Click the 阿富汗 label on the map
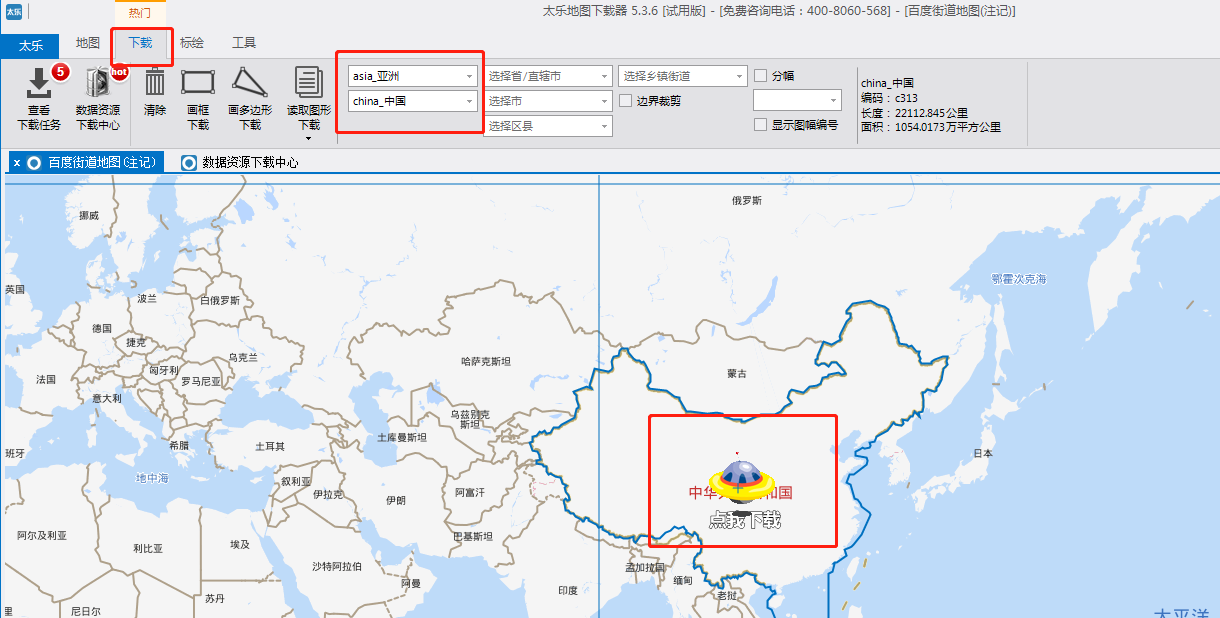The image size is (1220, 618). [x=469, y=492]
